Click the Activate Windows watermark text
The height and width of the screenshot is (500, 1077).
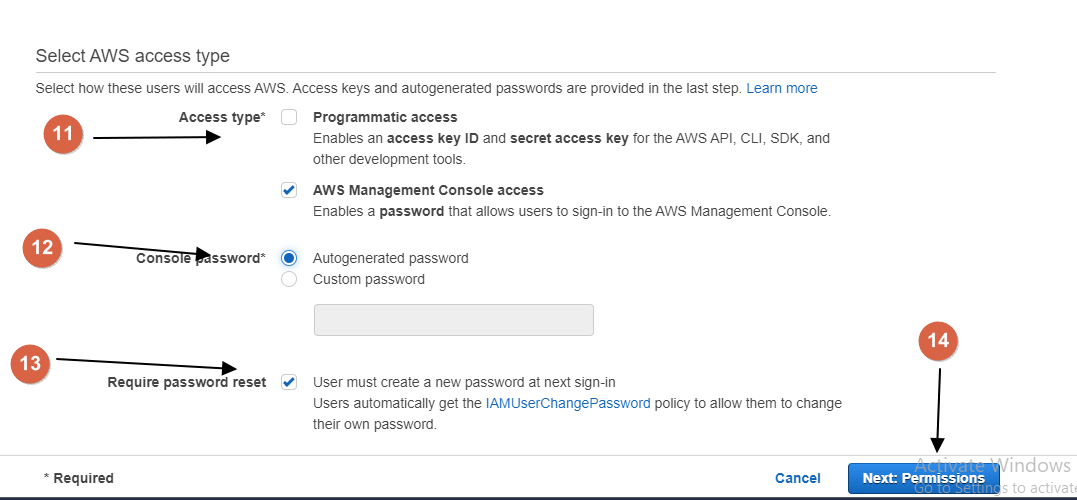point(992,465)
